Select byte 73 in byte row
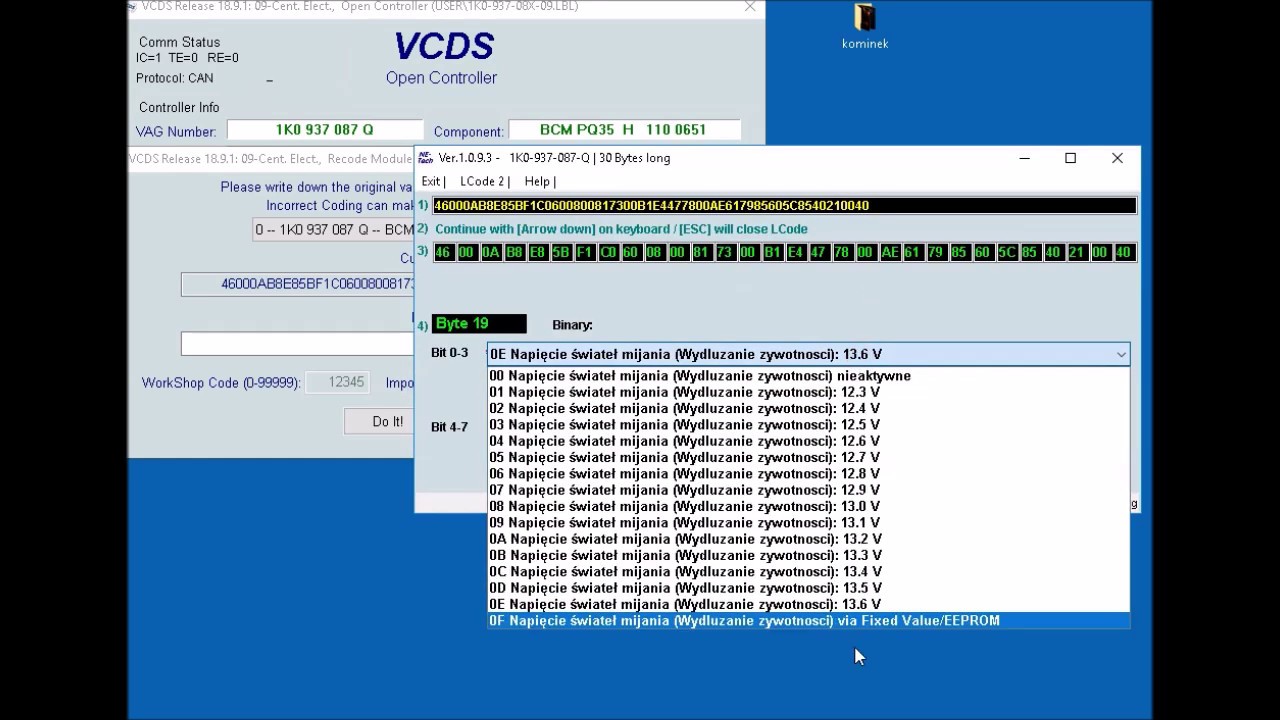The width and height of the screenshot is (1280, 720). pos(725,253)
